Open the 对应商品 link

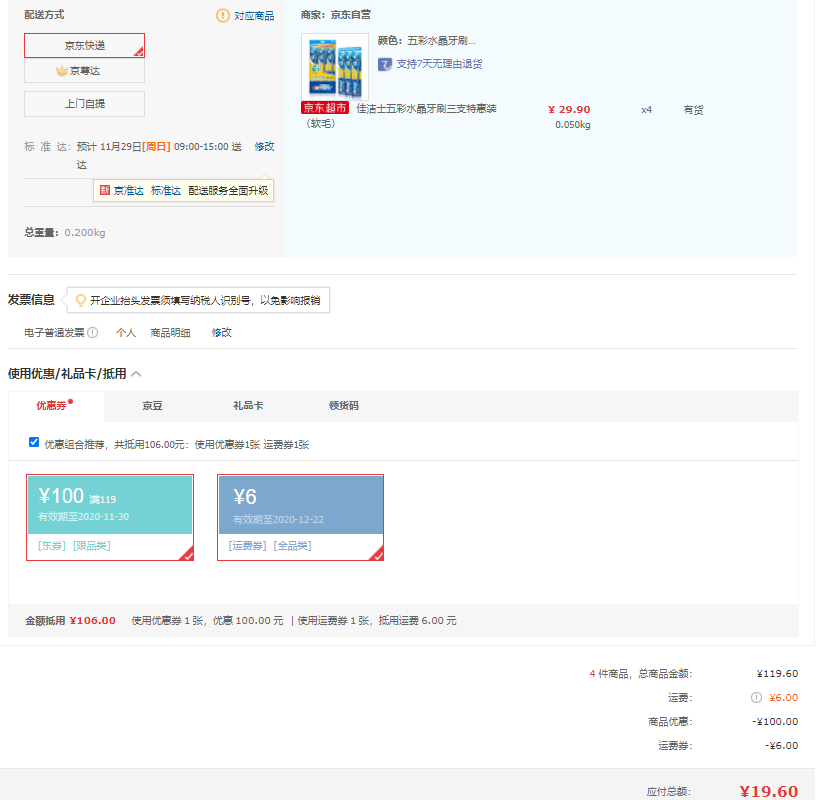pos(254,16)
